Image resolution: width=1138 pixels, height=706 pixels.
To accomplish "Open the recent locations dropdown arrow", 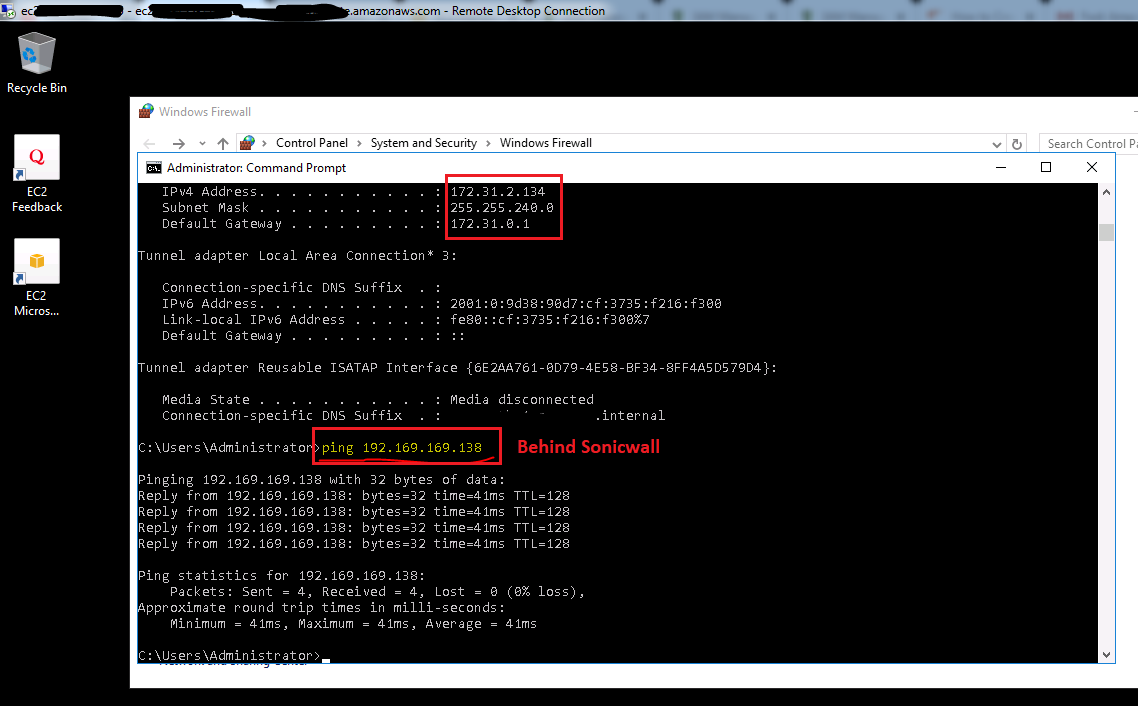I will click(x=202, y=144).
